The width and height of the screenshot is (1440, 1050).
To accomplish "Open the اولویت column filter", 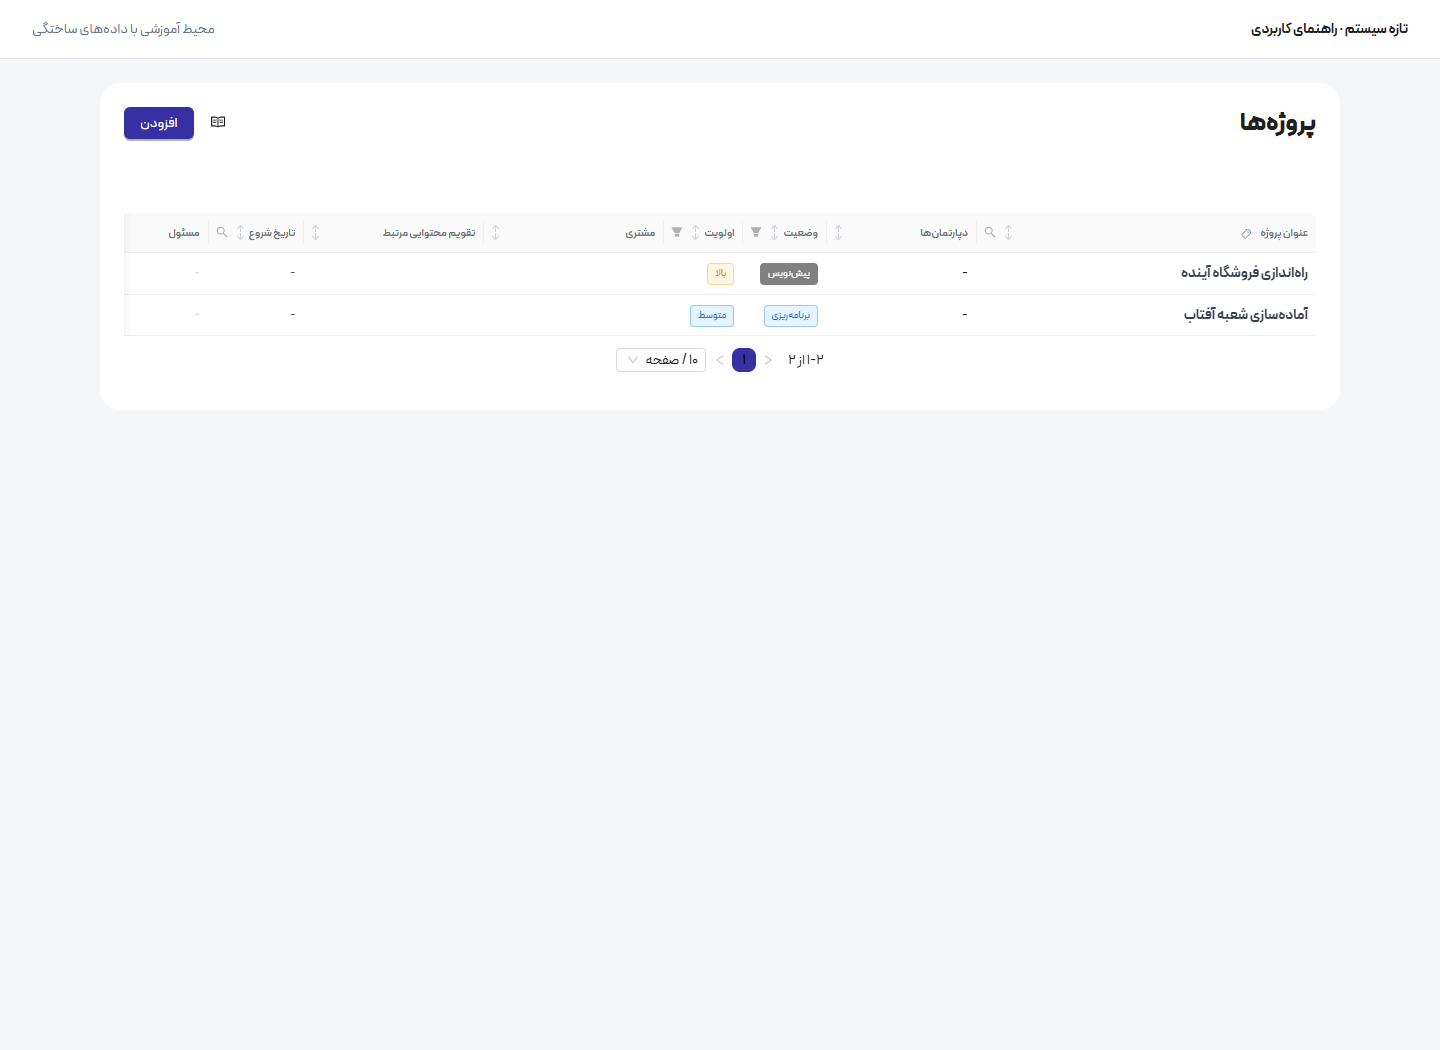I will click(677, 232).
